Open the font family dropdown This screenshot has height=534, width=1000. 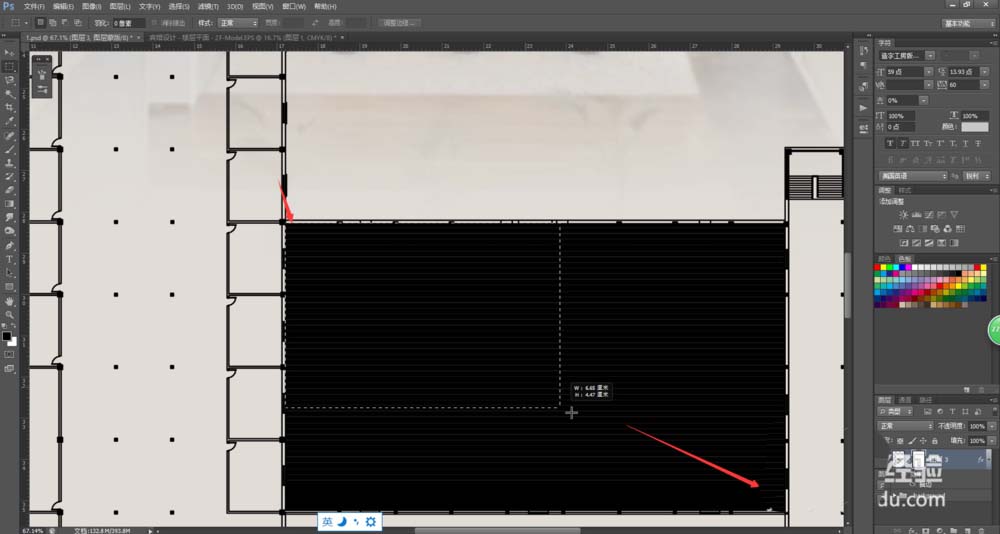coord(930,56)
